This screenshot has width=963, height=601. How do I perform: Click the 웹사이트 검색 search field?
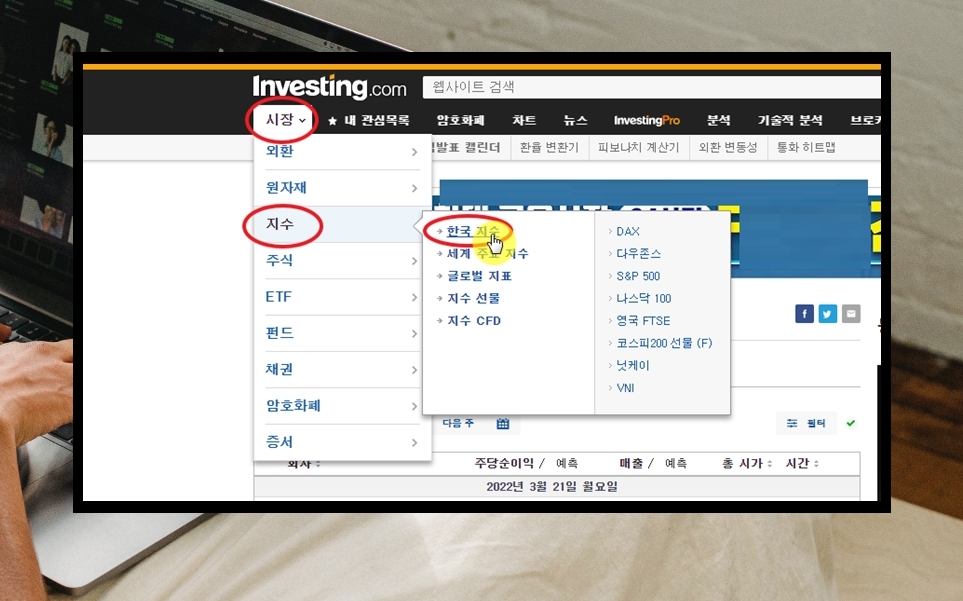tap(652, 87)
